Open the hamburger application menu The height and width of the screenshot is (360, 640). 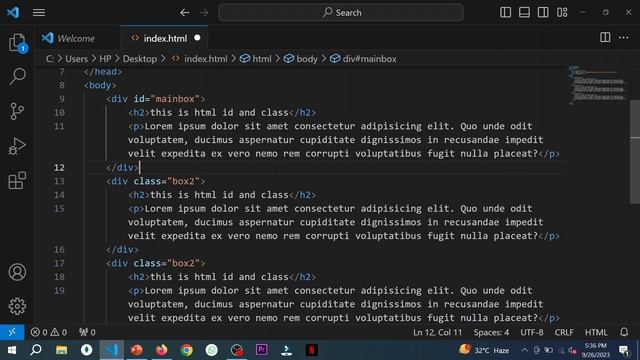(39, 13)
